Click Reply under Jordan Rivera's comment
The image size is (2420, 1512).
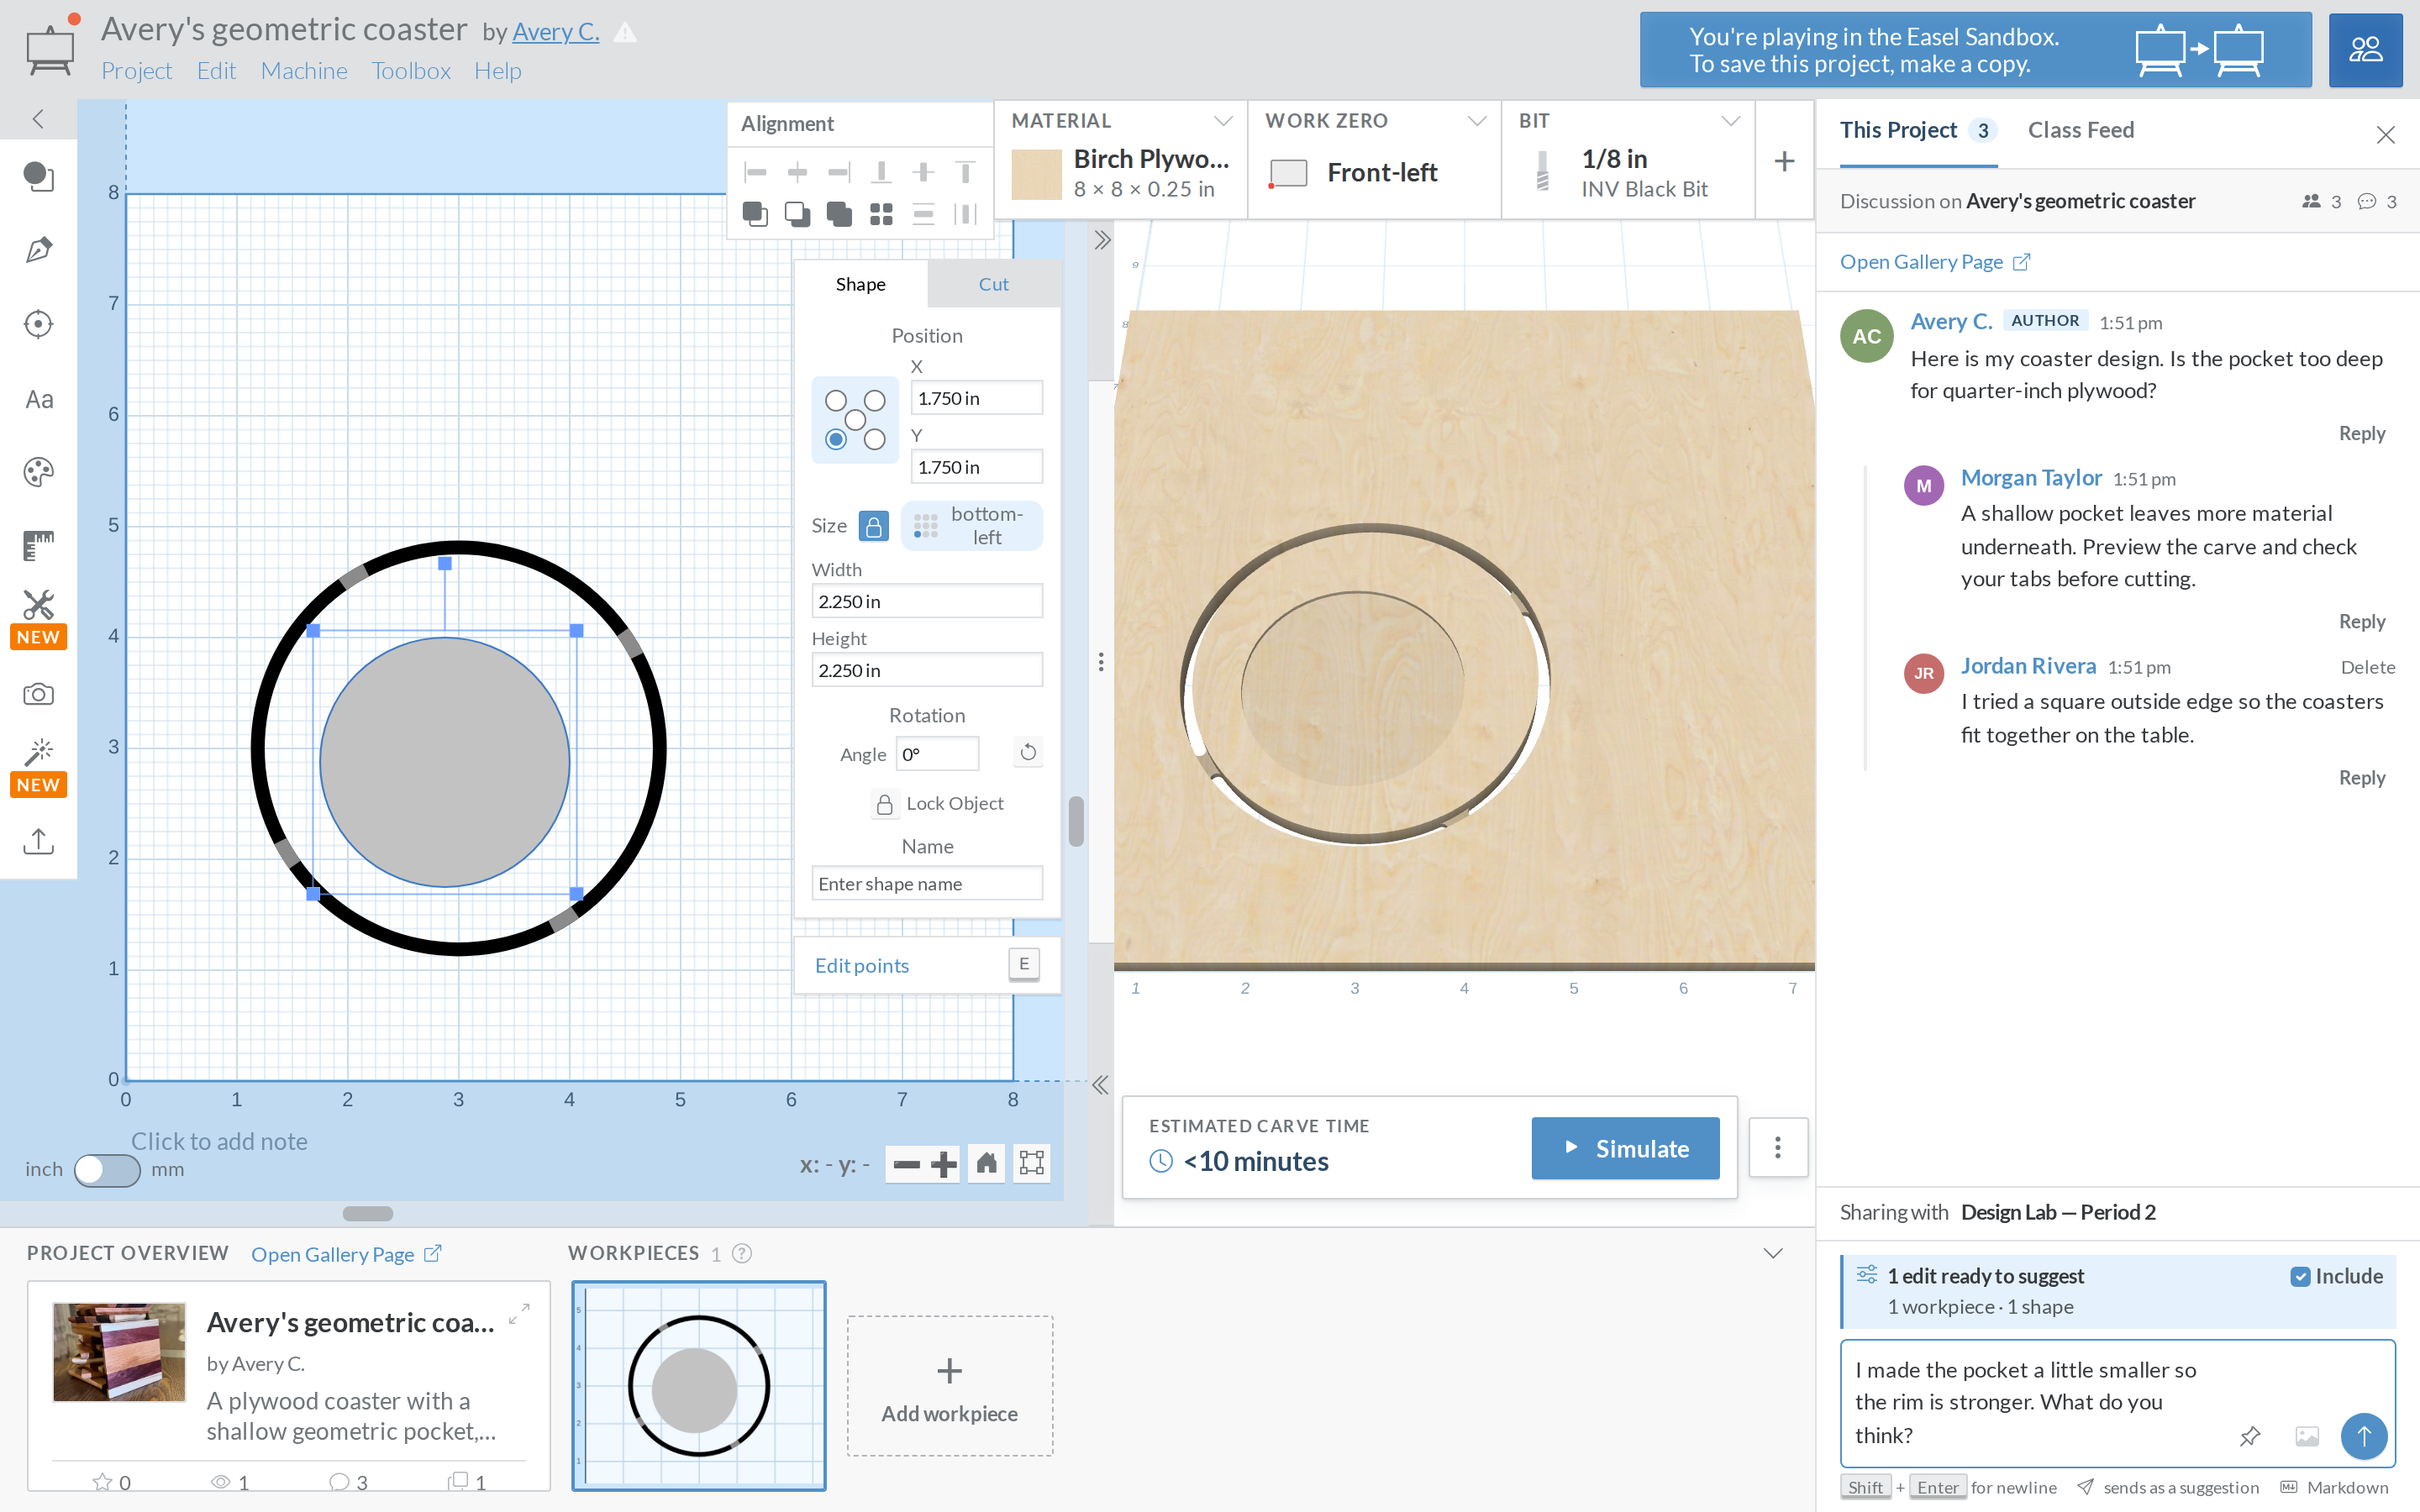[2362, 777]
